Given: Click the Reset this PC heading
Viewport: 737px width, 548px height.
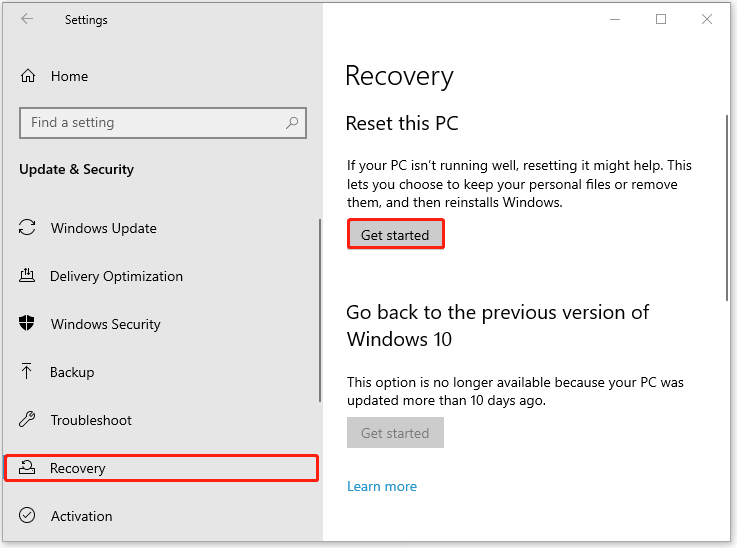Looking at the screenshot, I should 402,124.
